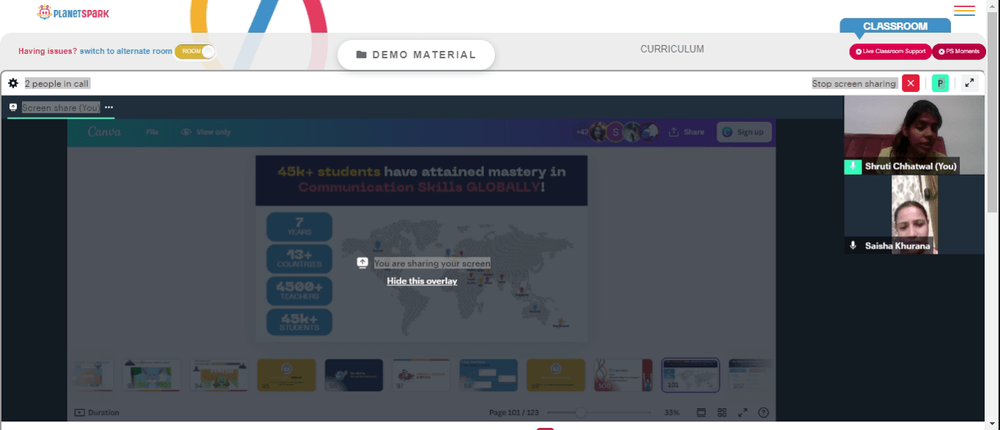Select slide thumbnail 102
1000x430 pixels.
click(750, 375)
